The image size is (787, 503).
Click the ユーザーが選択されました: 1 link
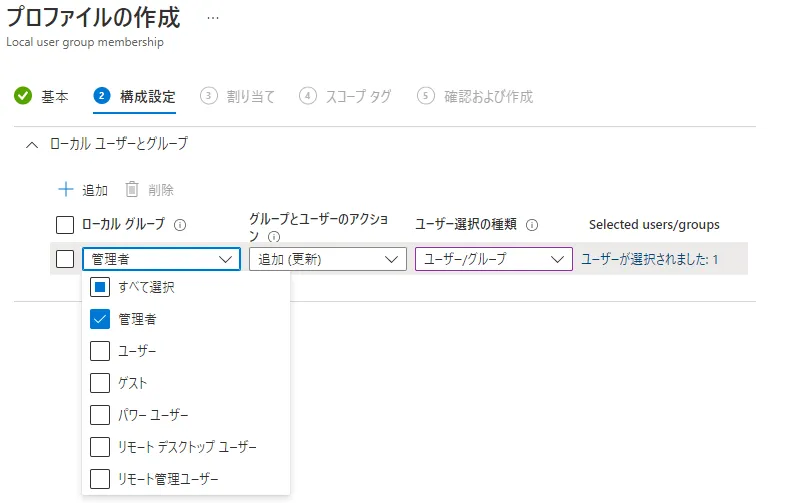(x=649, y=260)
